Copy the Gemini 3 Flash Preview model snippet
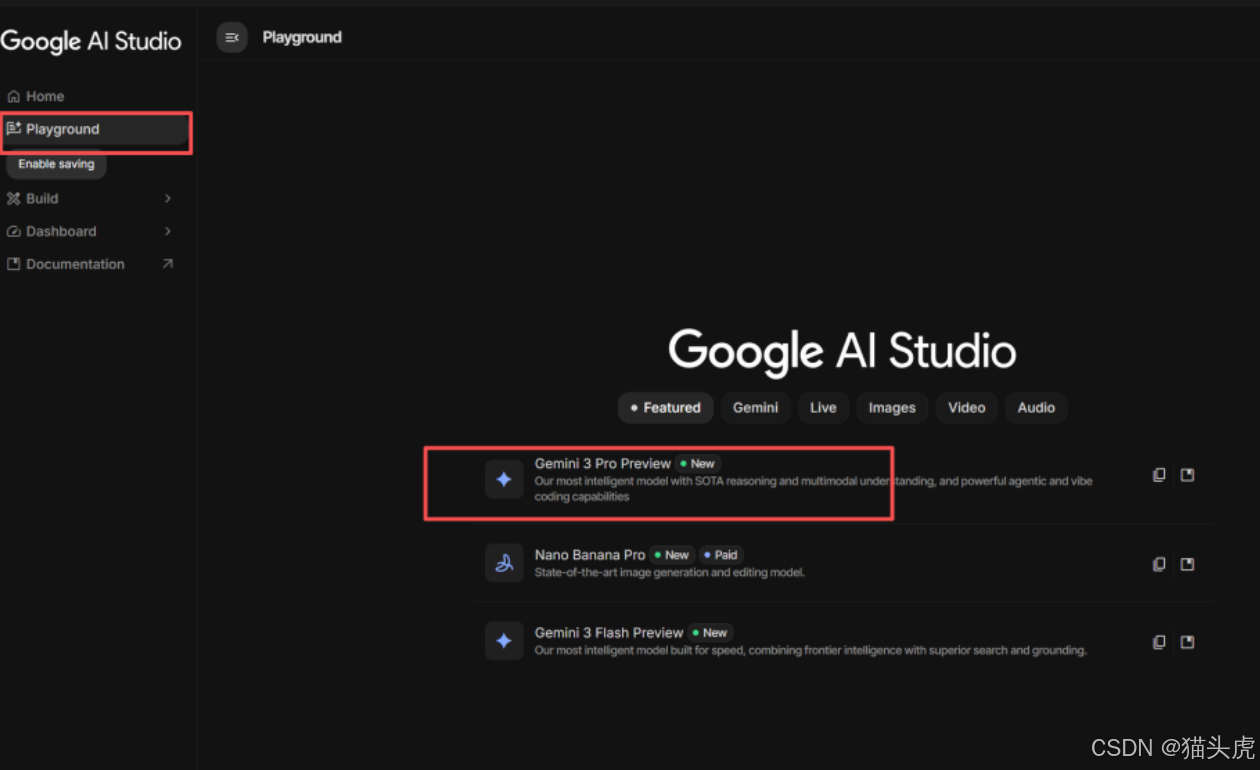Image resolution: width=1260 pixels, height=770 pixels. (x=1158, y=641)
